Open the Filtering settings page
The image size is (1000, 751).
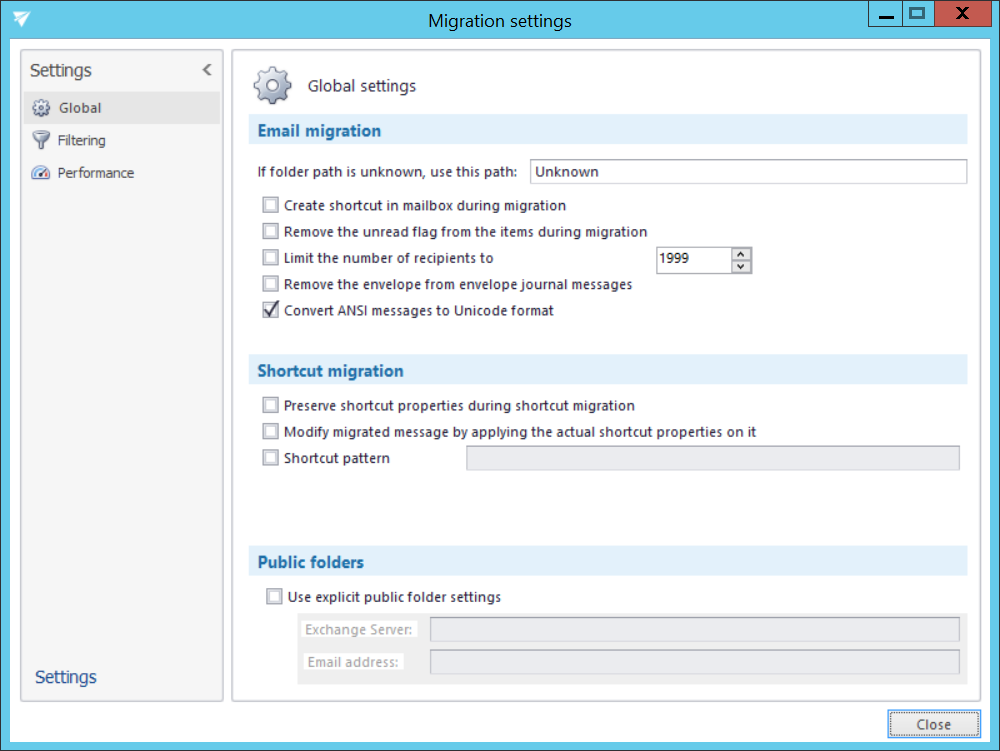click(81, 141)
